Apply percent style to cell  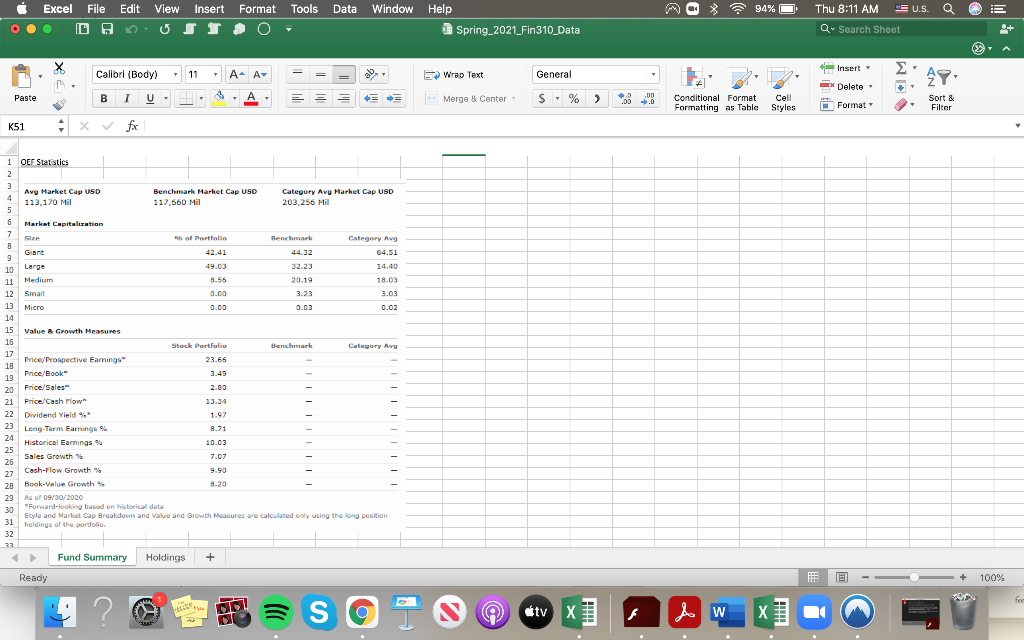tap(574, 99)
